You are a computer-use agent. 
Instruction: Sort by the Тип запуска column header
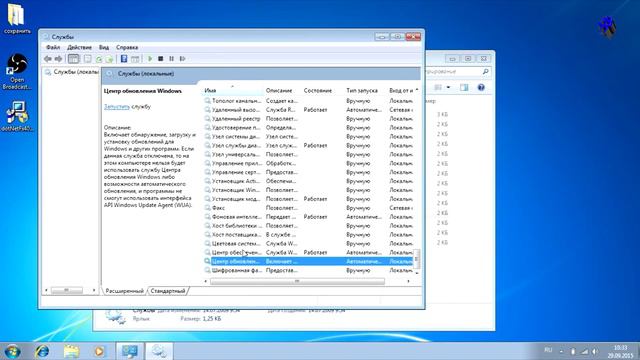click(365, 90)
